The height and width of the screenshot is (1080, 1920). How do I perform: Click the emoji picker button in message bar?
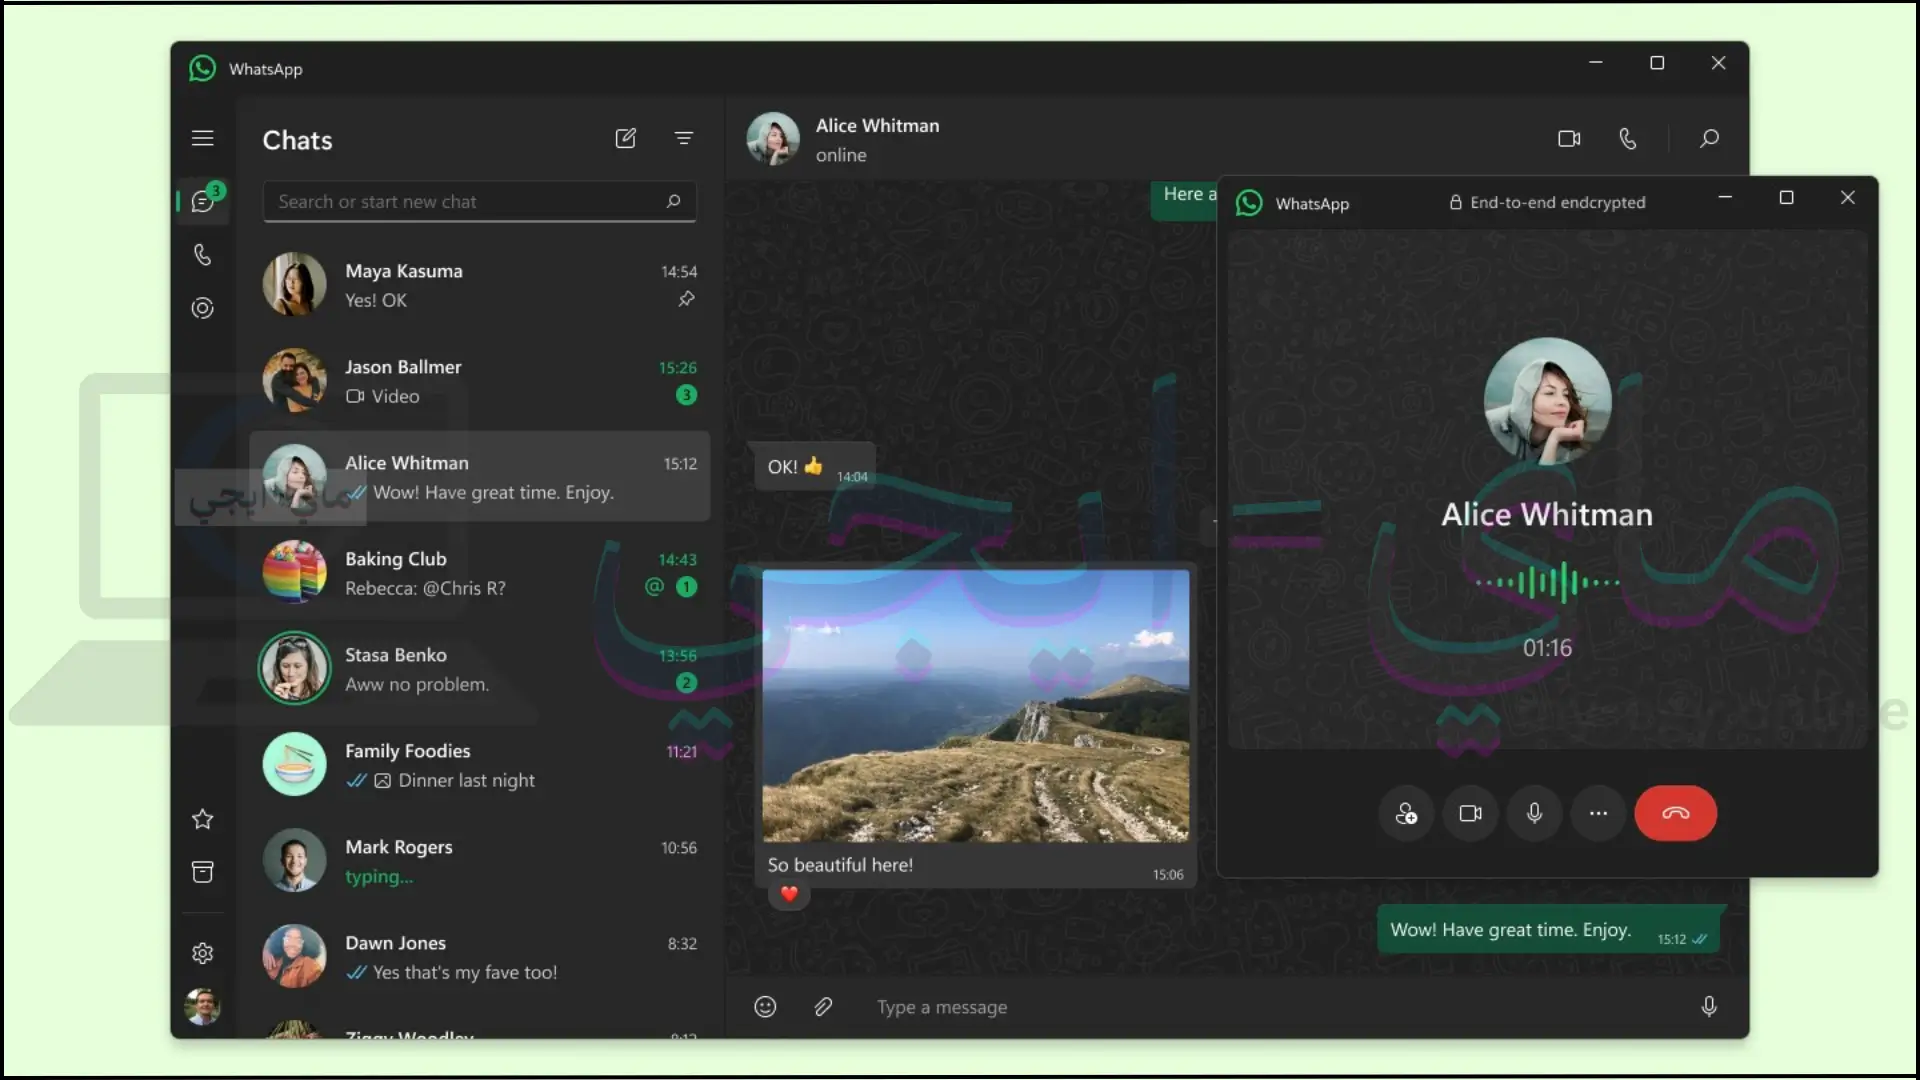[764, 1006]
